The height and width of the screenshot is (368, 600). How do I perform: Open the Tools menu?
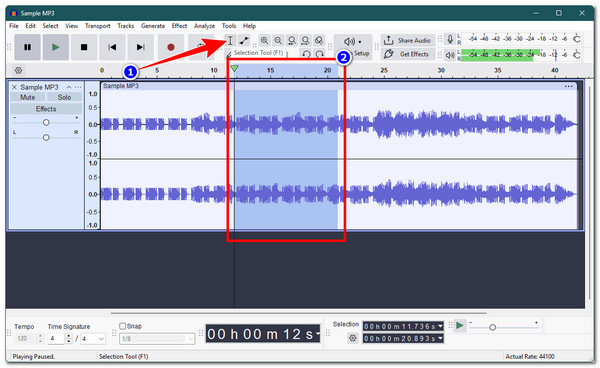click(229, 26)
